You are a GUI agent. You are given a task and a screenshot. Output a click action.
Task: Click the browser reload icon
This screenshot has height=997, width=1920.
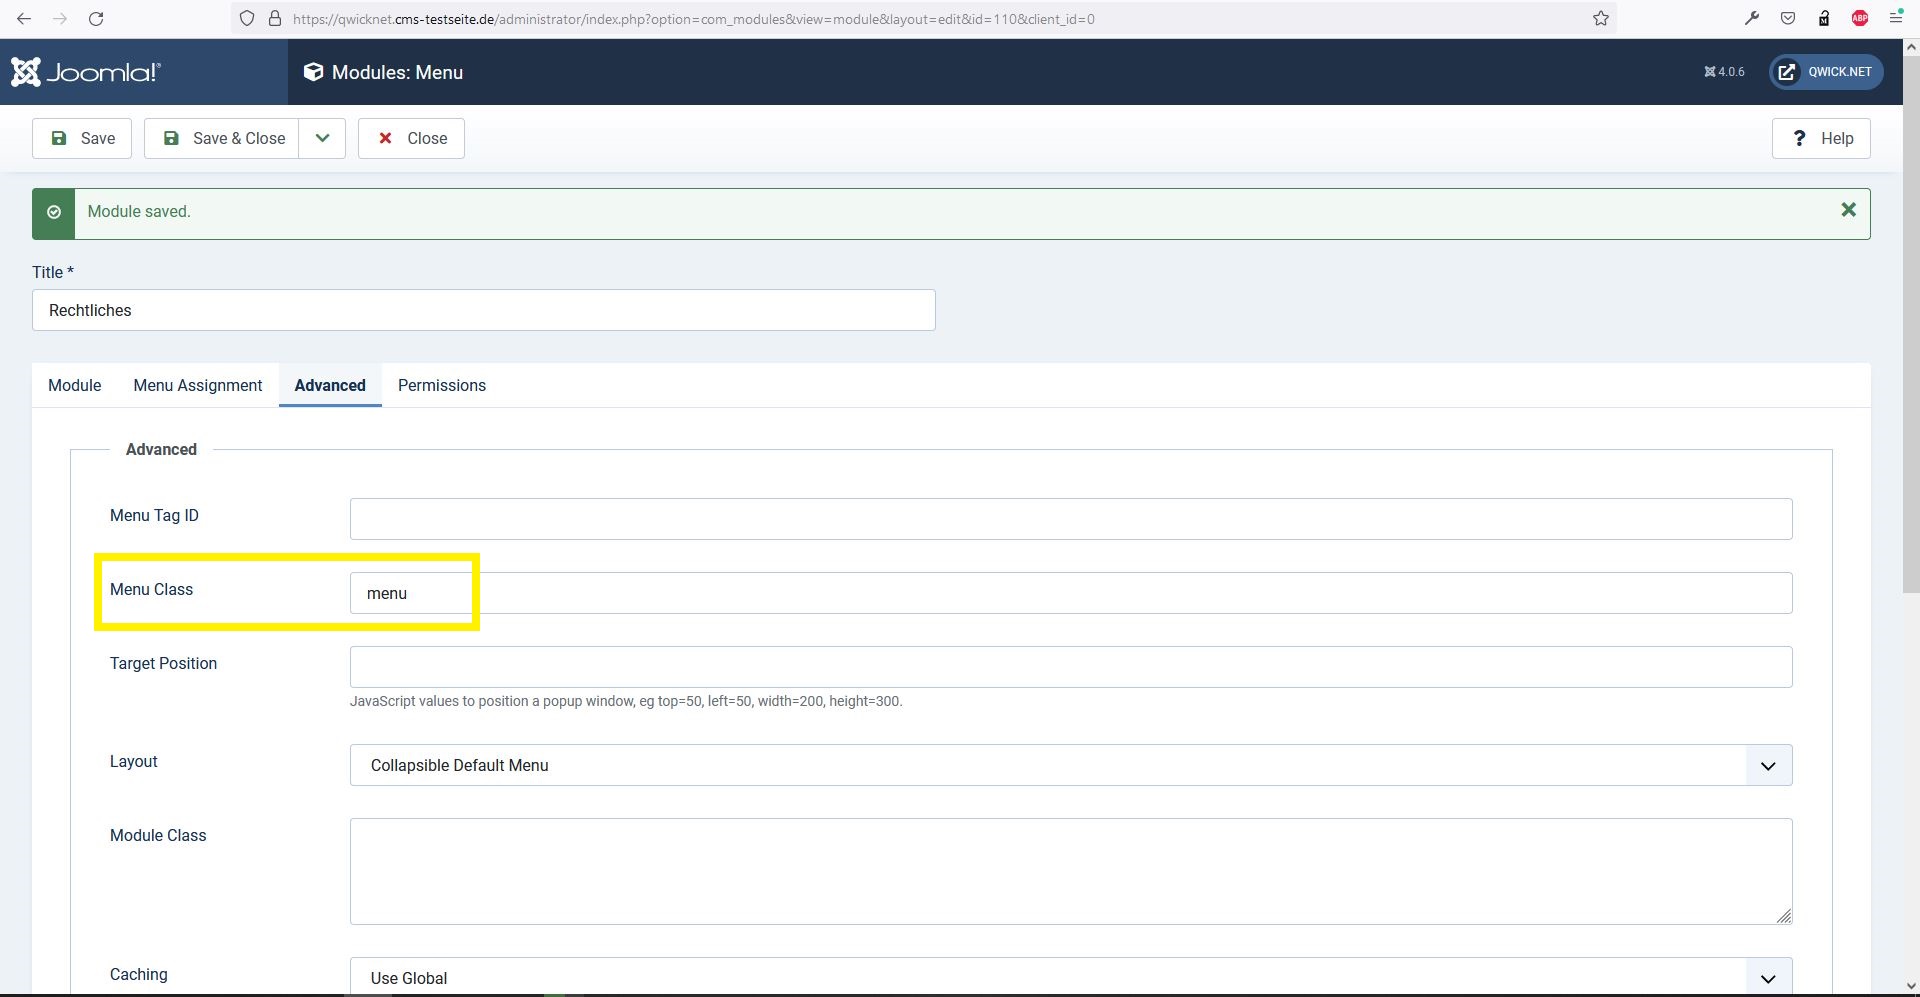(96, 19)
